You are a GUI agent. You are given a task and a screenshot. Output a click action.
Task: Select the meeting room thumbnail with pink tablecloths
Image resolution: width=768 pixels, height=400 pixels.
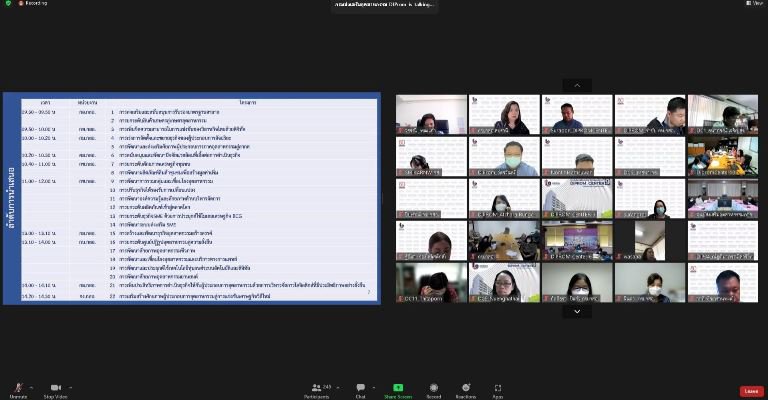coord(722,198)
